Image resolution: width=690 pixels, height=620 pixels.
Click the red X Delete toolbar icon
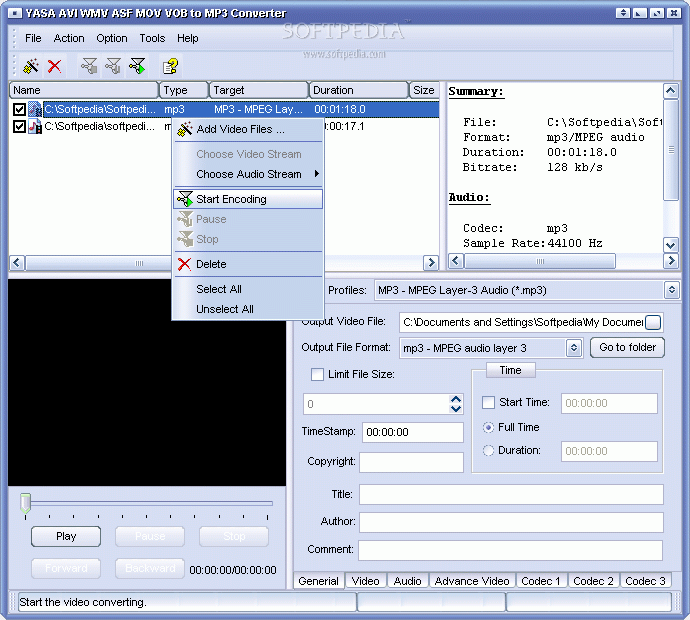55,66
